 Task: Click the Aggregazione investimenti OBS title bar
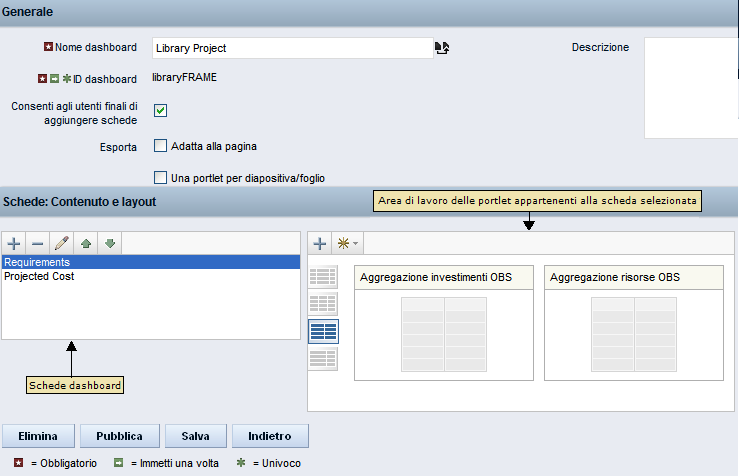(444, 277)
